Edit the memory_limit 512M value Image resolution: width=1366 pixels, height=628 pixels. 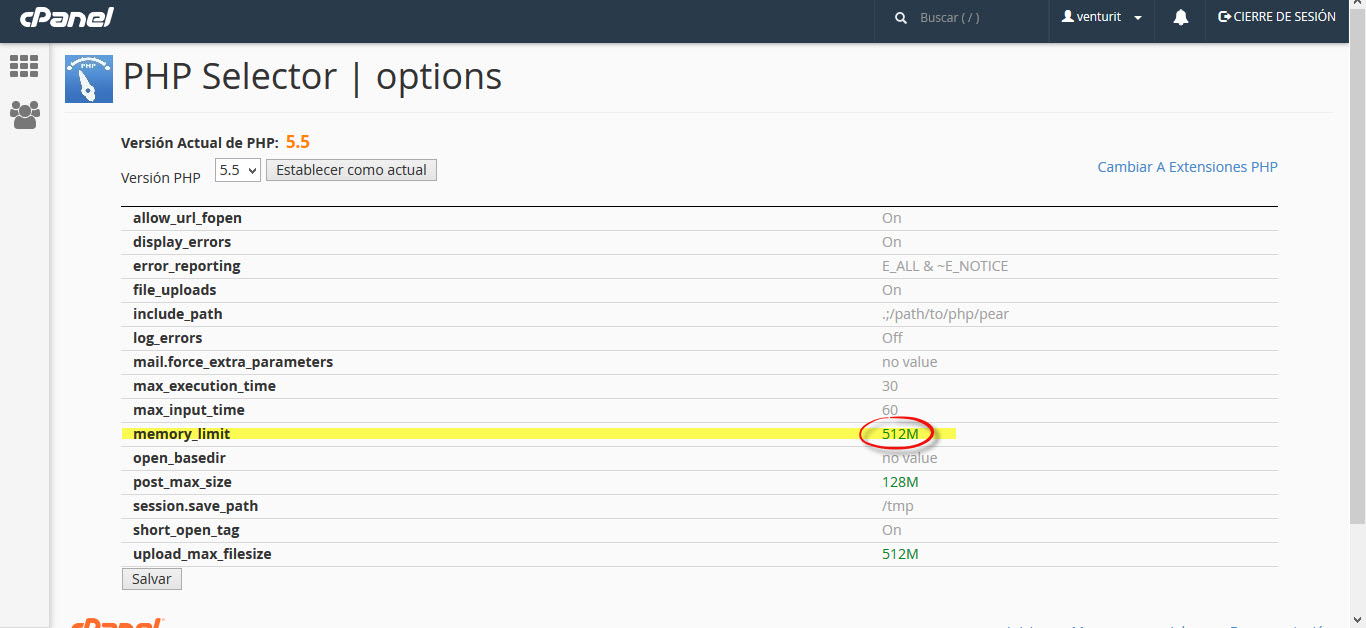coord(900,434)
